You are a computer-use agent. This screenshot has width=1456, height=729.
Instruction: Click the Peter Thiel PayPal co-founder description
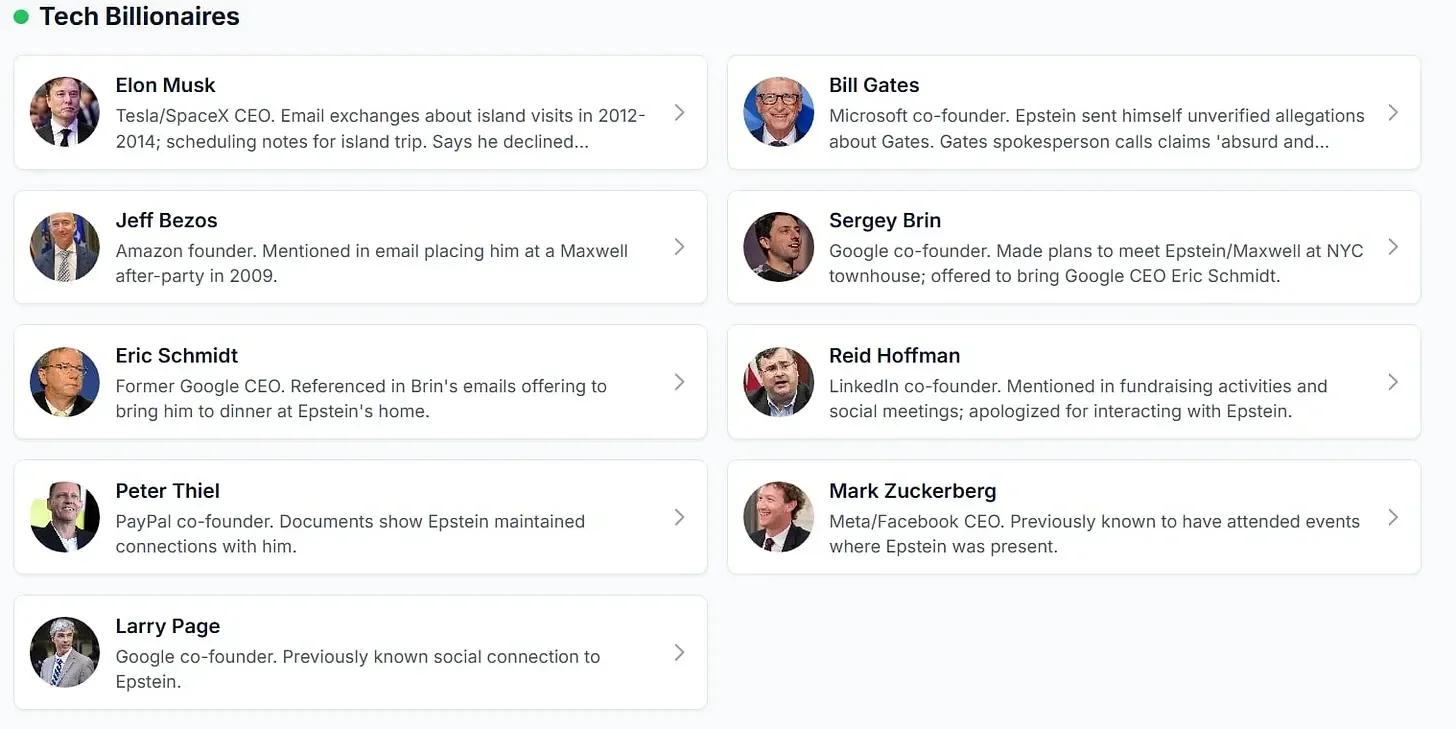(x=350, y=534)
